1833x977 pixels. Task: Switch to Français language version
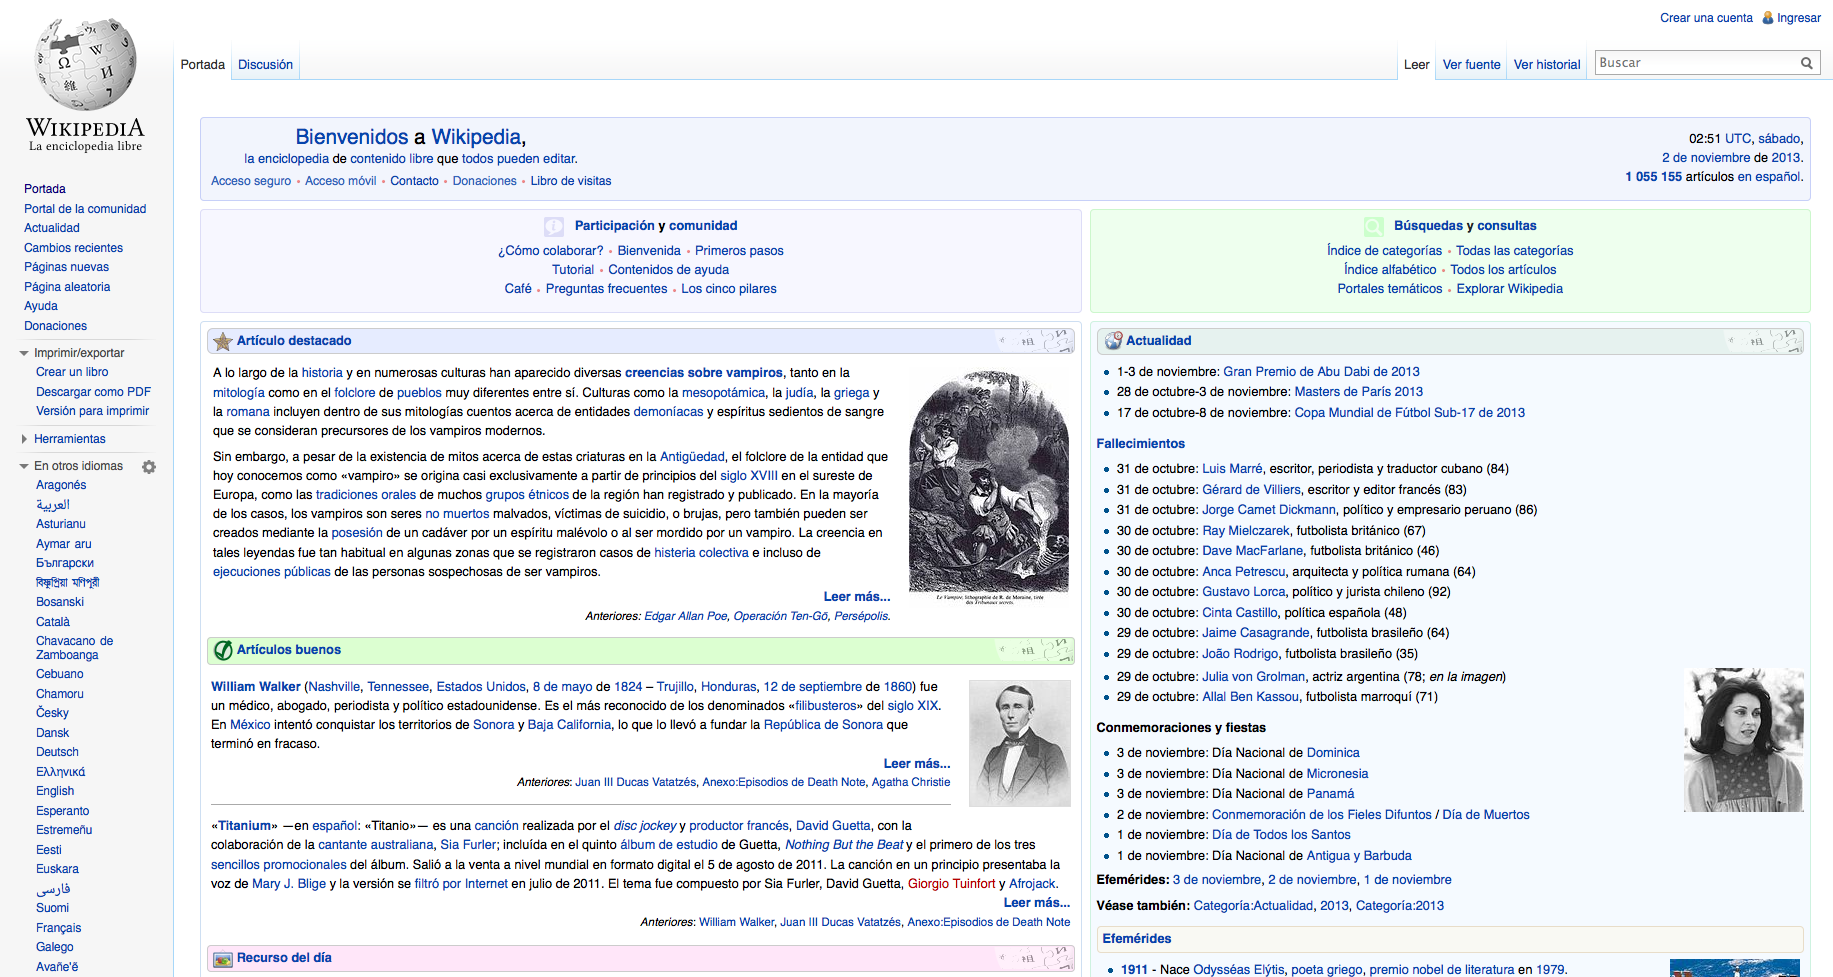[x=58, y=928]
